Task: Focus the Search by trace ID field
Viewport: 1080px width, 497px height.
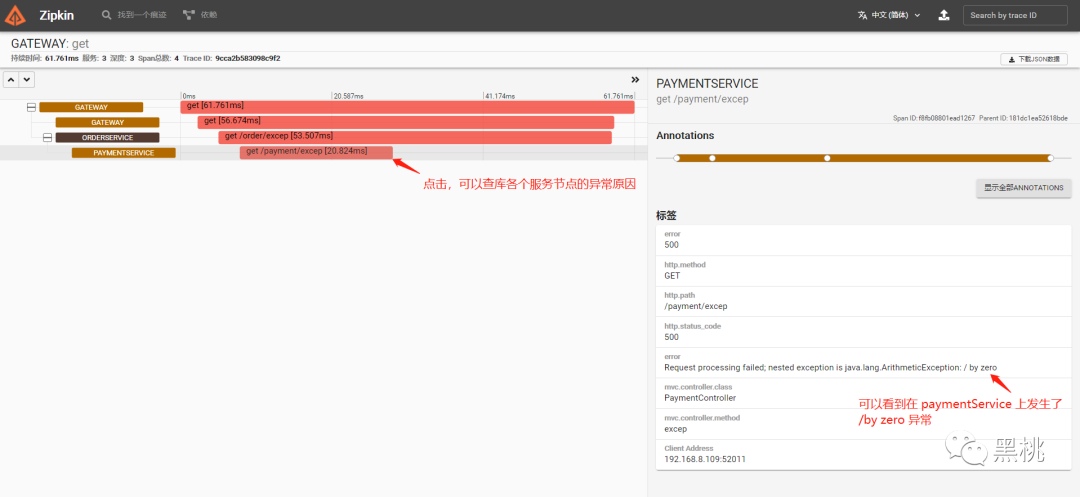Action: 1015,15
